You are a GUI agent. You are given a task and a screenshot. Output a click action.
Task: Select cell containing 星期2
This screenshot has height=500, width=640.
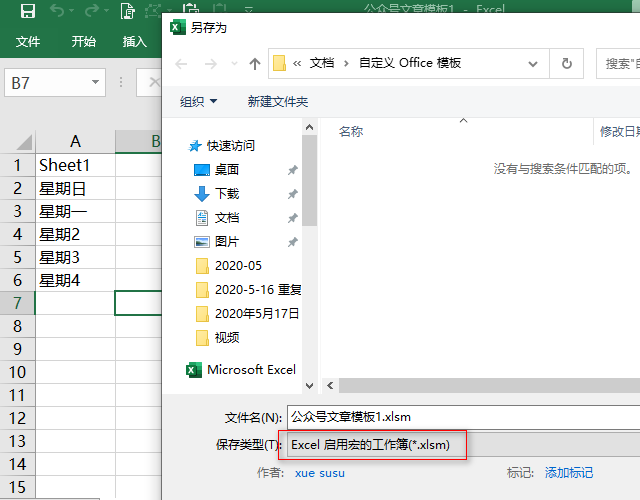75,234
